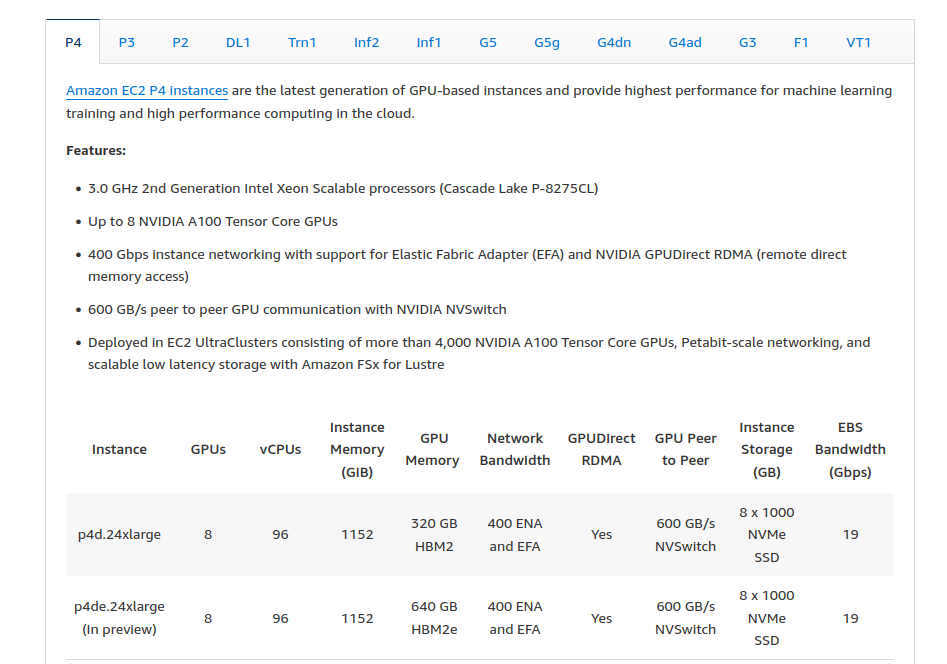Open the P2 tab
The image size is (947, 664).
click(180, 42)
